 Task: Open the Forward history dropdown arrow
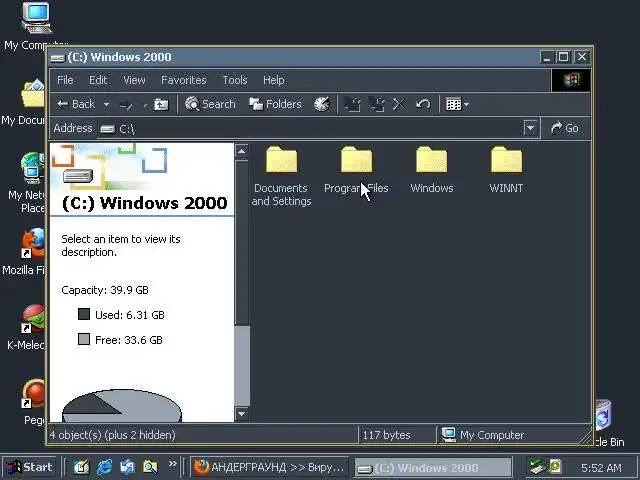pos(144,105)
